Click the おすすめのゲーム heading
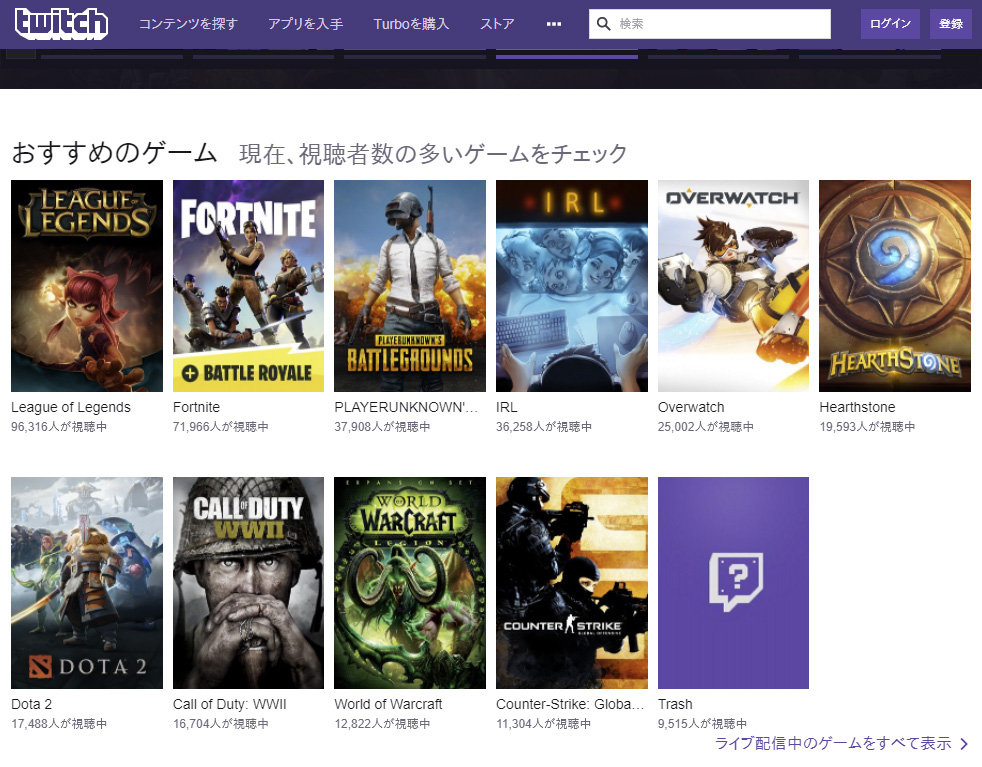Screen dimensions: 982x767 114,153
